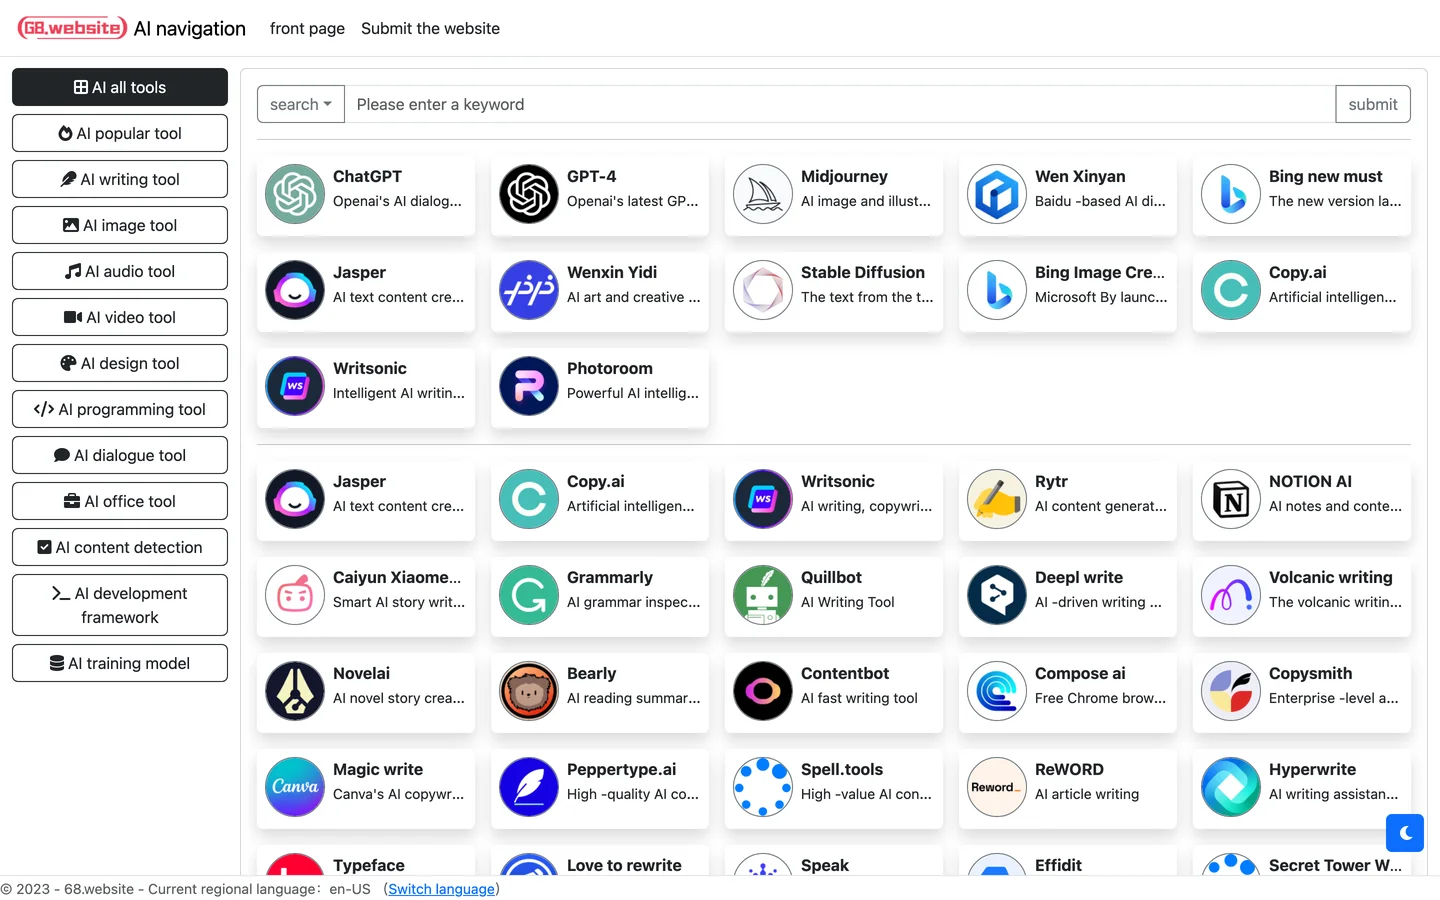
Task: Select the AI office tool category
Action: [120, 501]
